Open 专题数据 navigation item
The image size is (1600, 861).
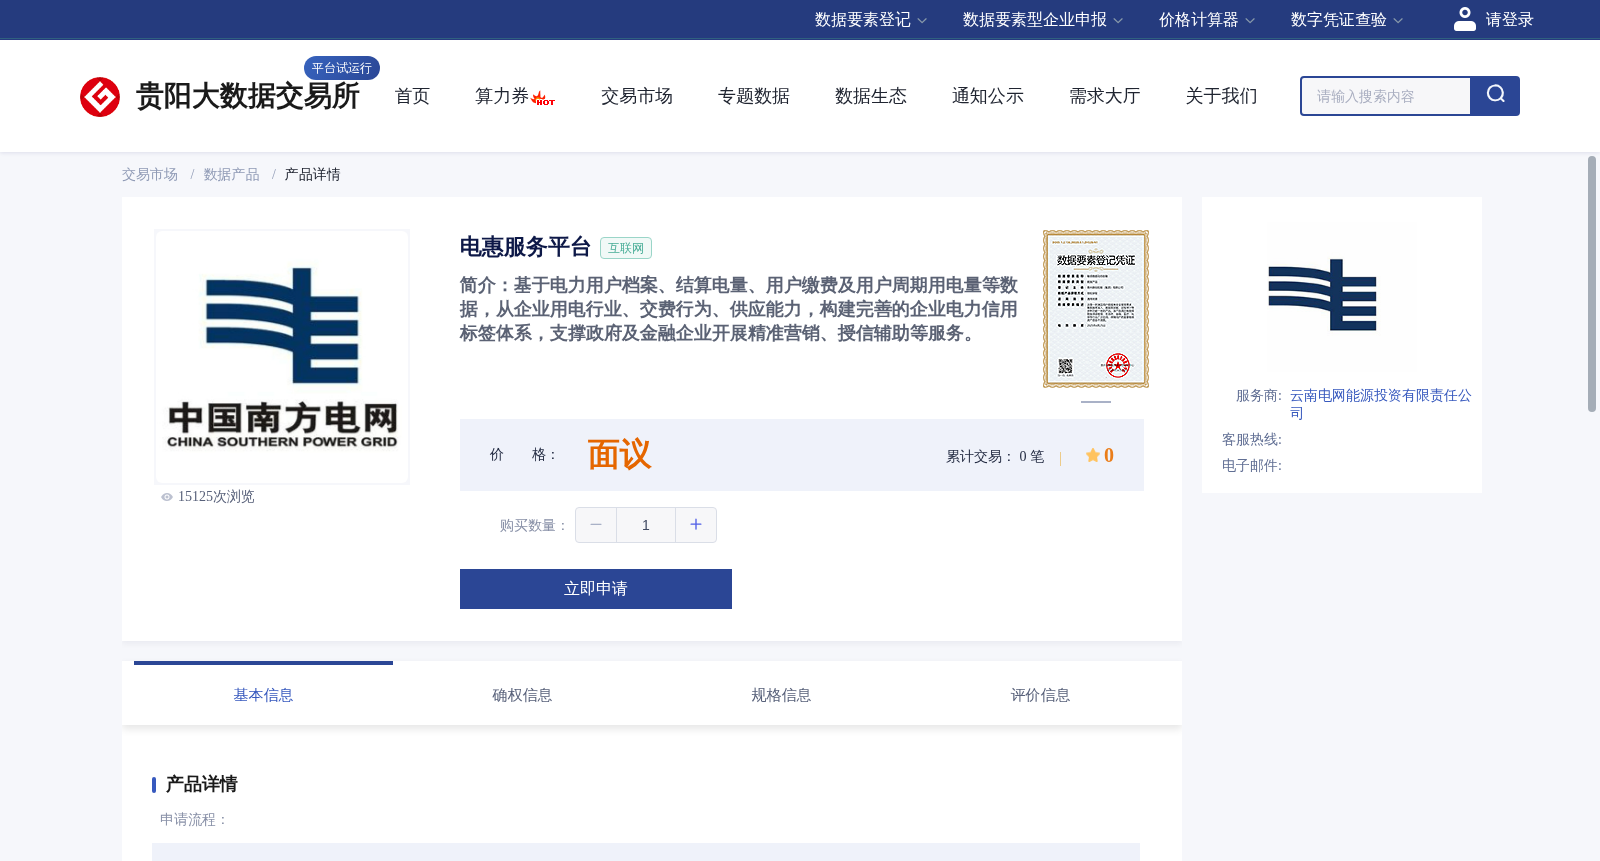[x=754, y=96]
